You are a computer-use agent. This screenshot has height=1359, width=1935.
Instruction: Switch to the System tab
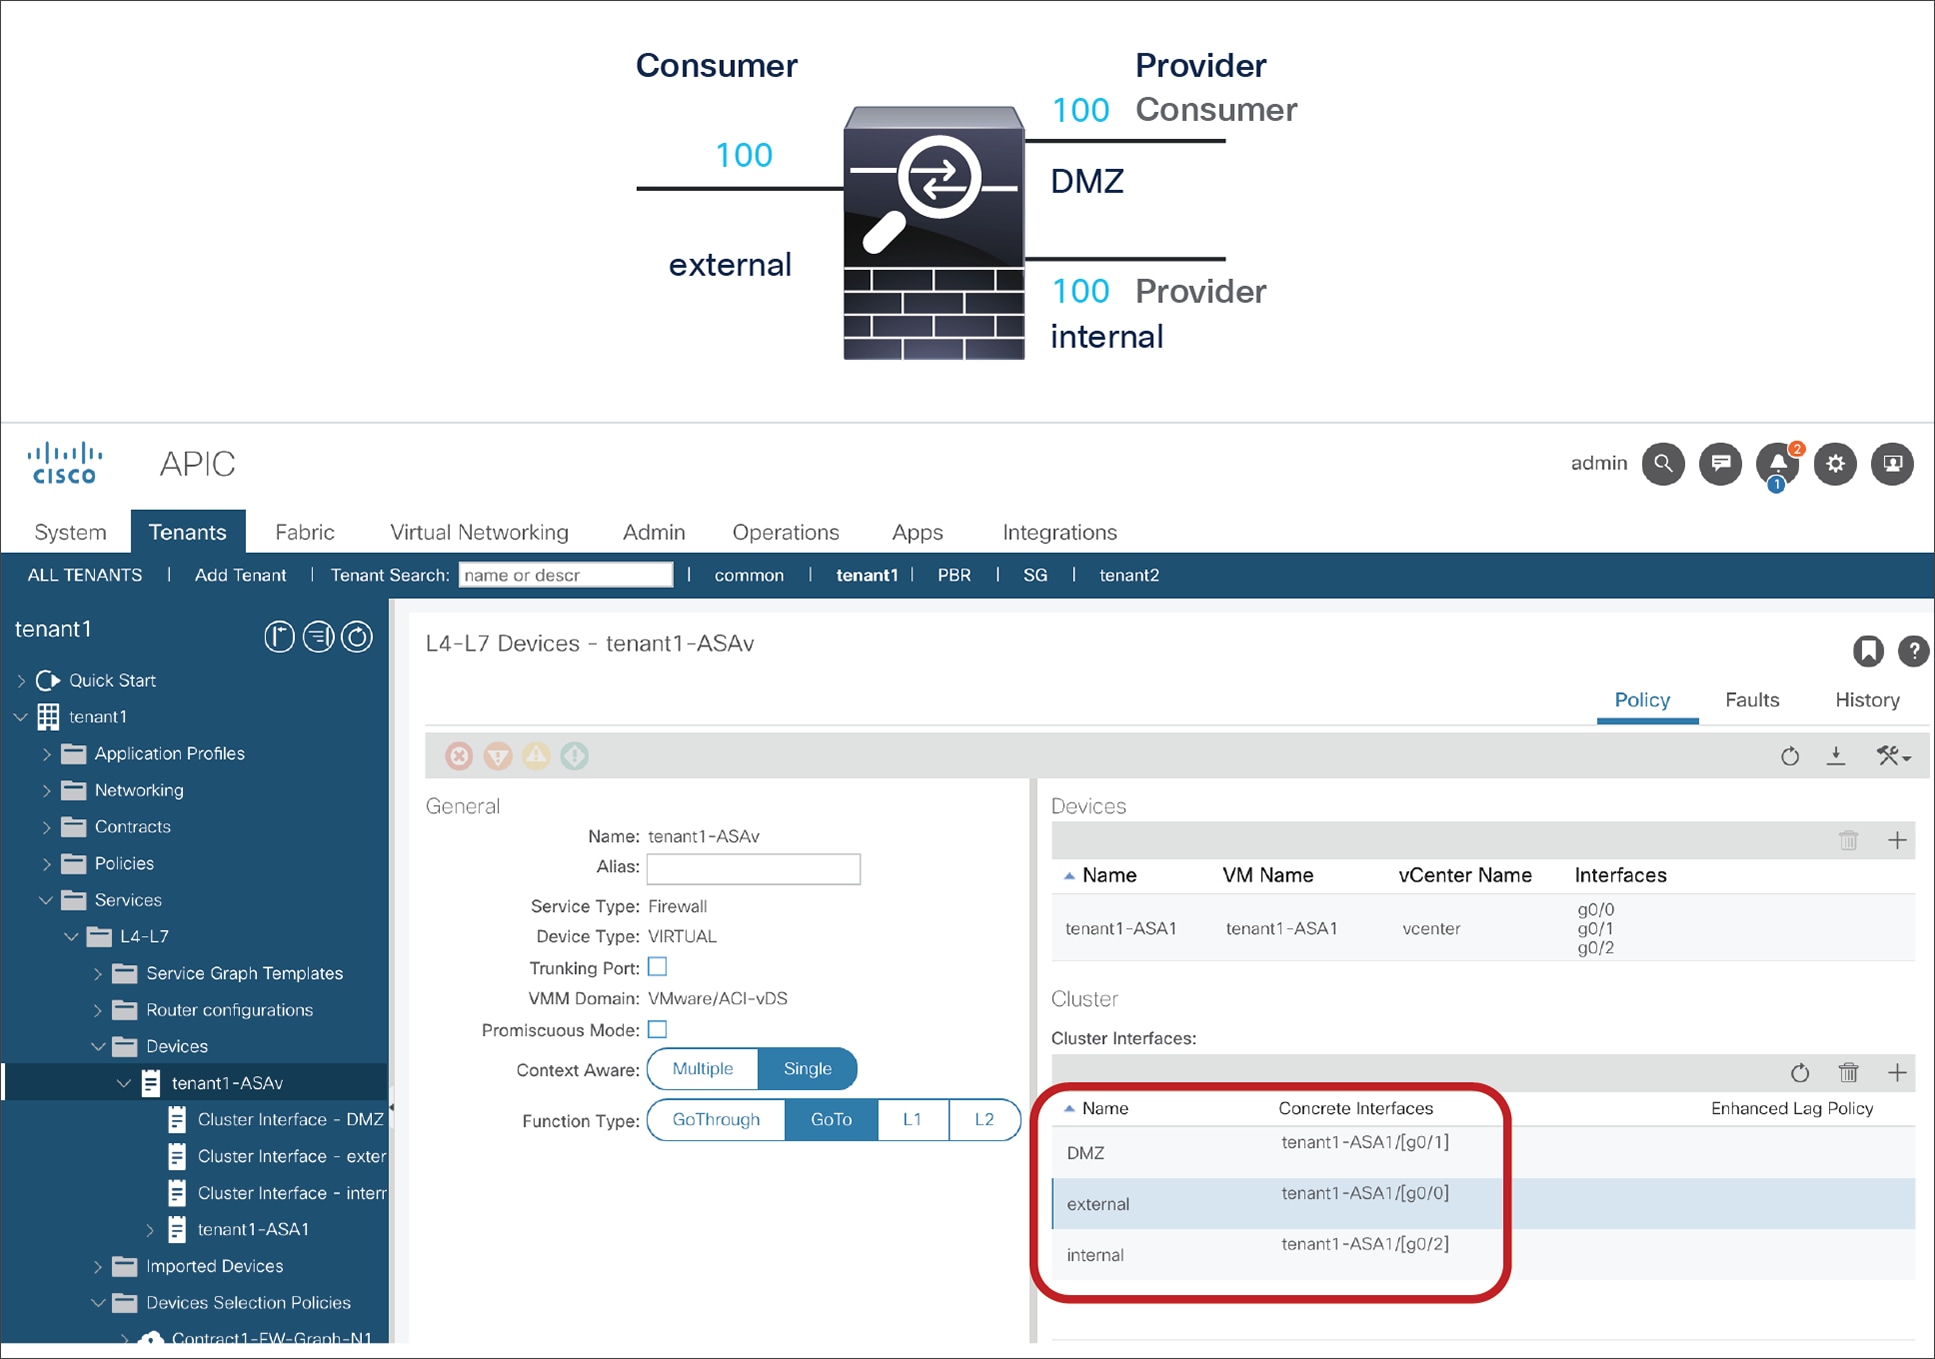pos(70,532)
